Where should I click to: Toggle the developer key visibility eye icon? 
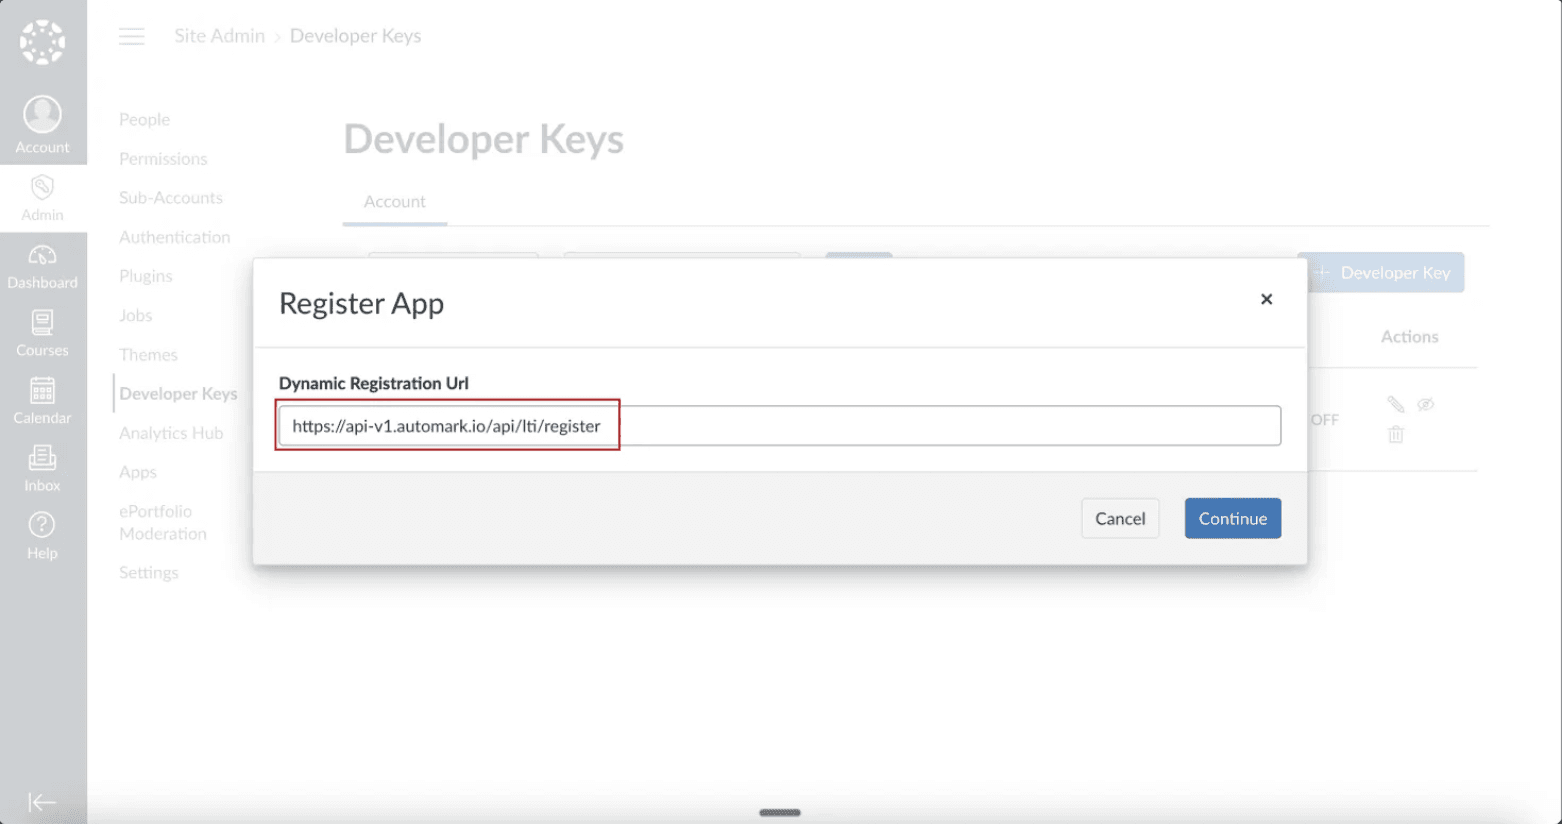tap(1425, 404)
